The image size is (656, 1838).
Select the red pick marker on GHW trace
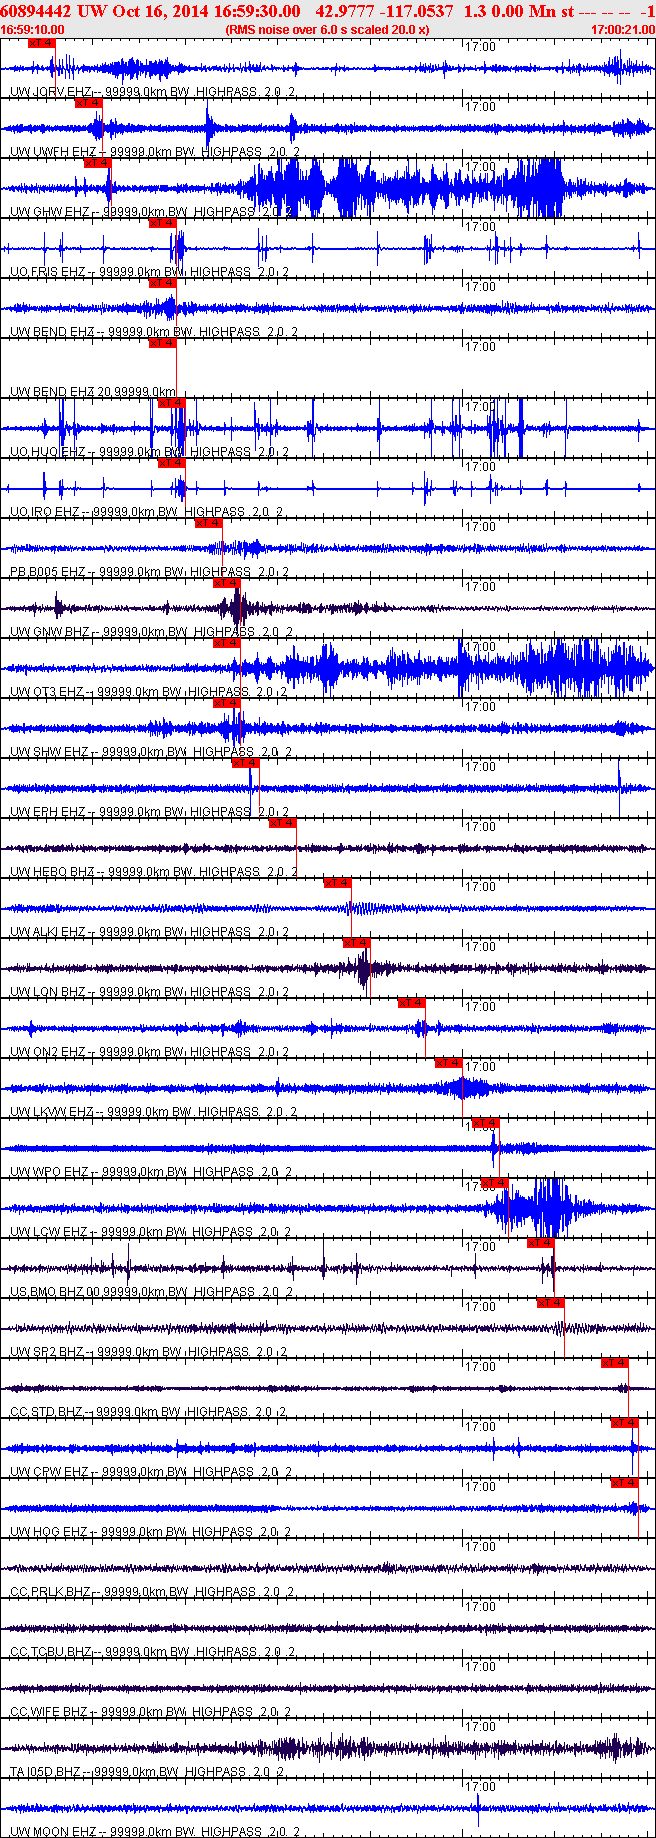pyautogui.click(x=97, y=163)
